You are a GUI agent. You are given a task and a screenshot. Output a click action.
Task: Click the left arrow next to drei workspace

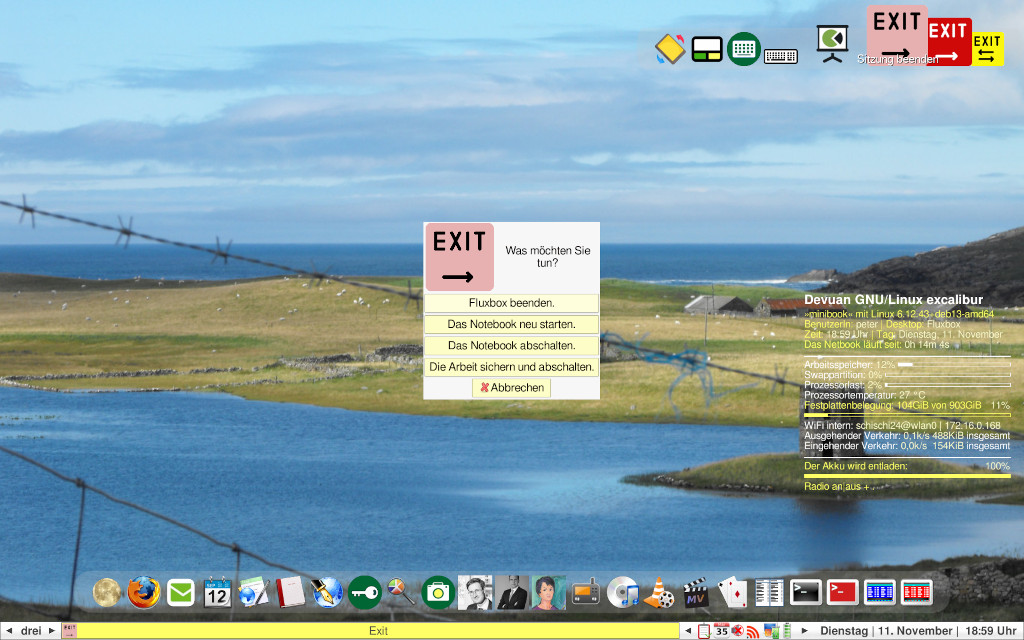point(10,630)
